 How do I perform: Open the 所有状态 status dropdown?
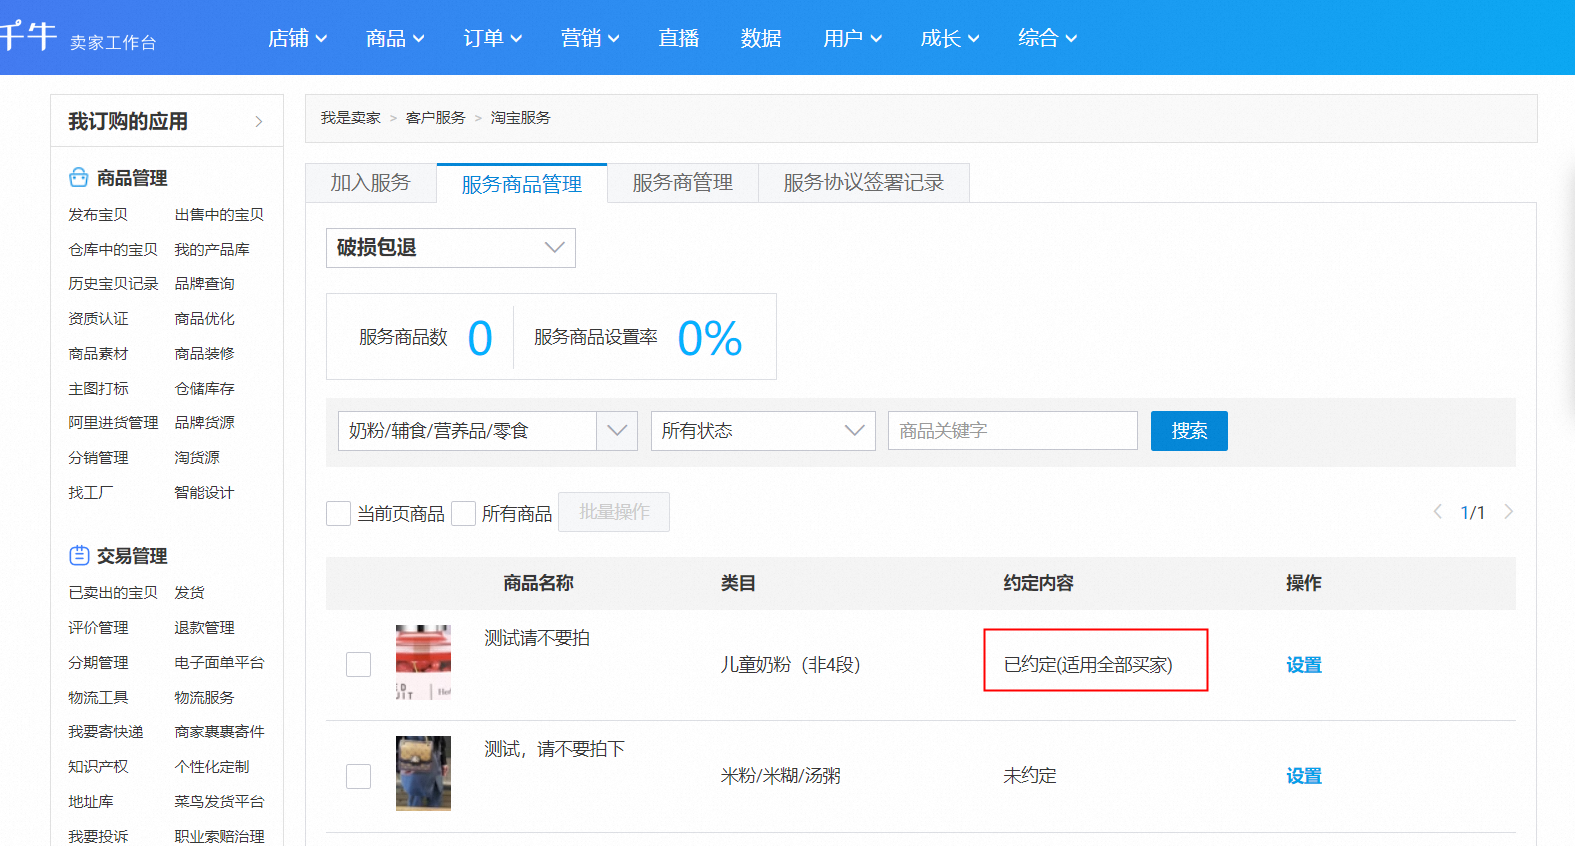click(763, 431)
